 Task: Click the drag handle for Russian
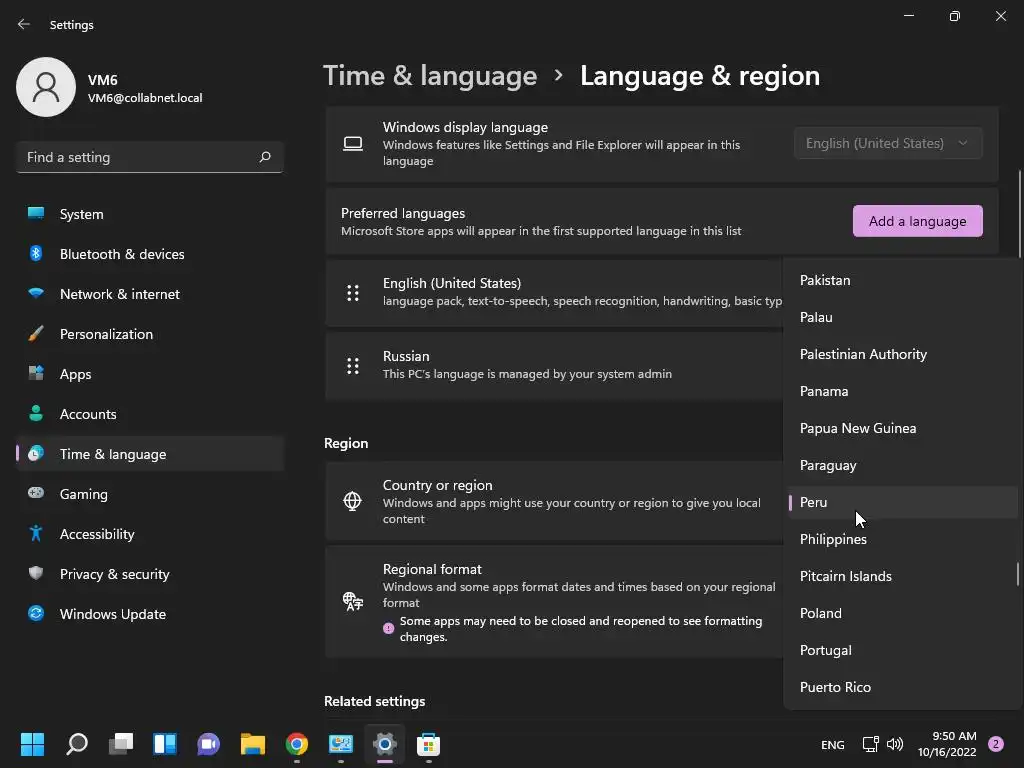pyautogui.click(x=353, y=366)
